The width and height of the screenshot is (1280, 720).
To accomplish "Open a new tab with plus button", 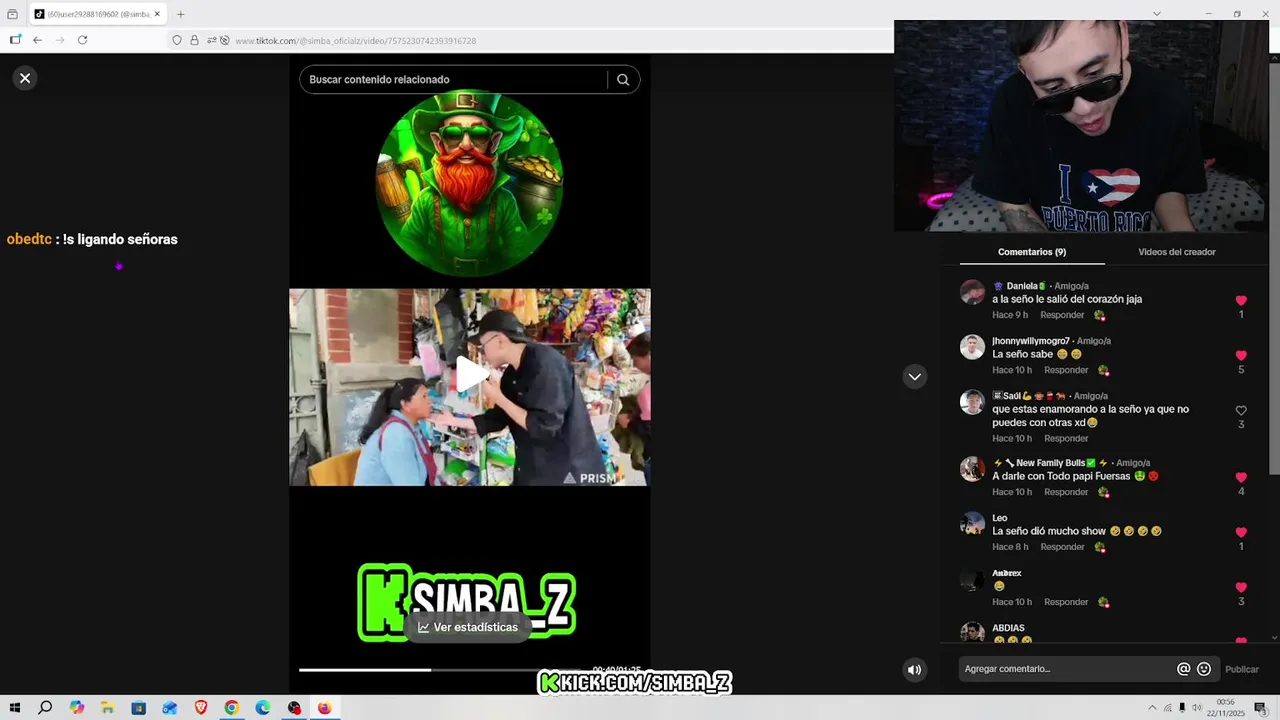I will point(180,14).
